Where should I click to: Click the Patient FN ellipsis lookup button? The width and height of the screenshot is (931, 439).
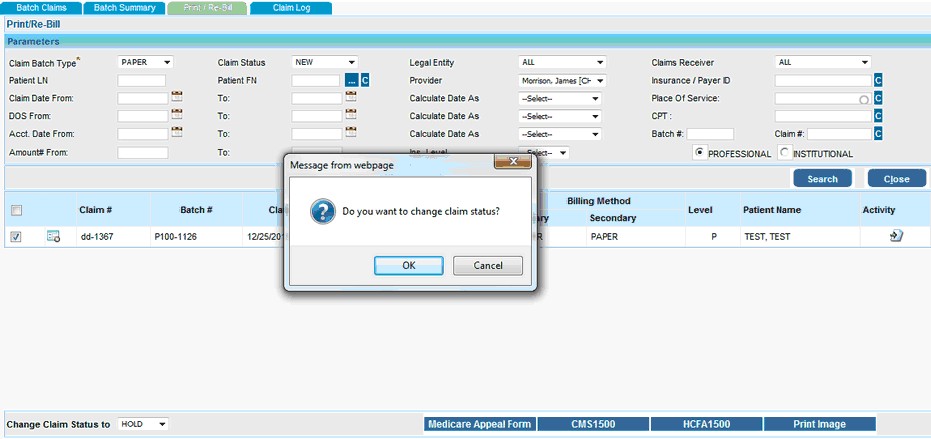coord(351,80)
